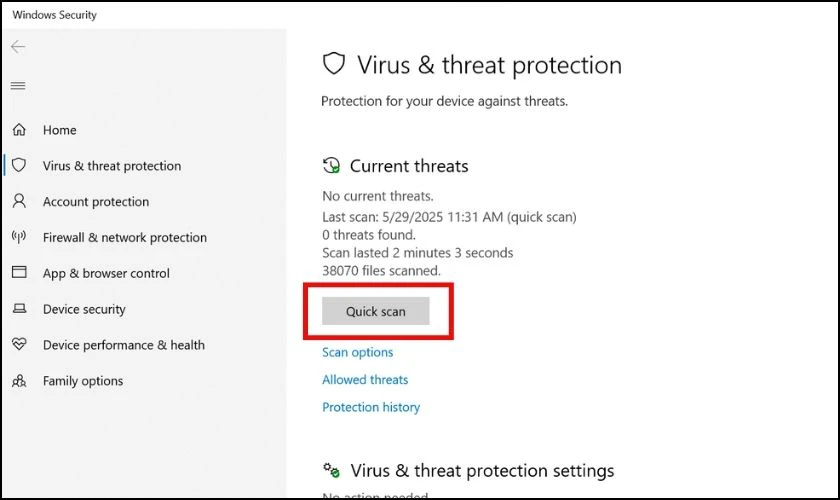The image size is (840, 500).
Task: Select Device performance & health
Action: [x=124, y=345]
